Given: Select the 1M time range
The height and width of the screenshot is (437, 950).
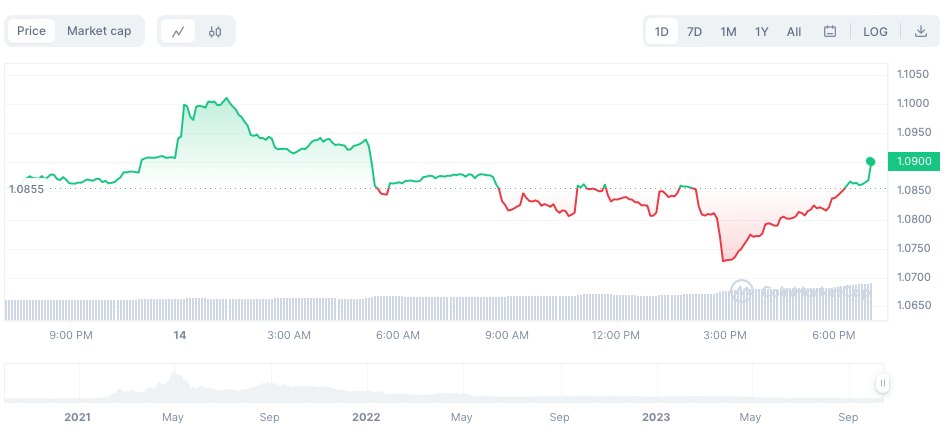Looking at the screenshot, I should (x=728, y=31).
